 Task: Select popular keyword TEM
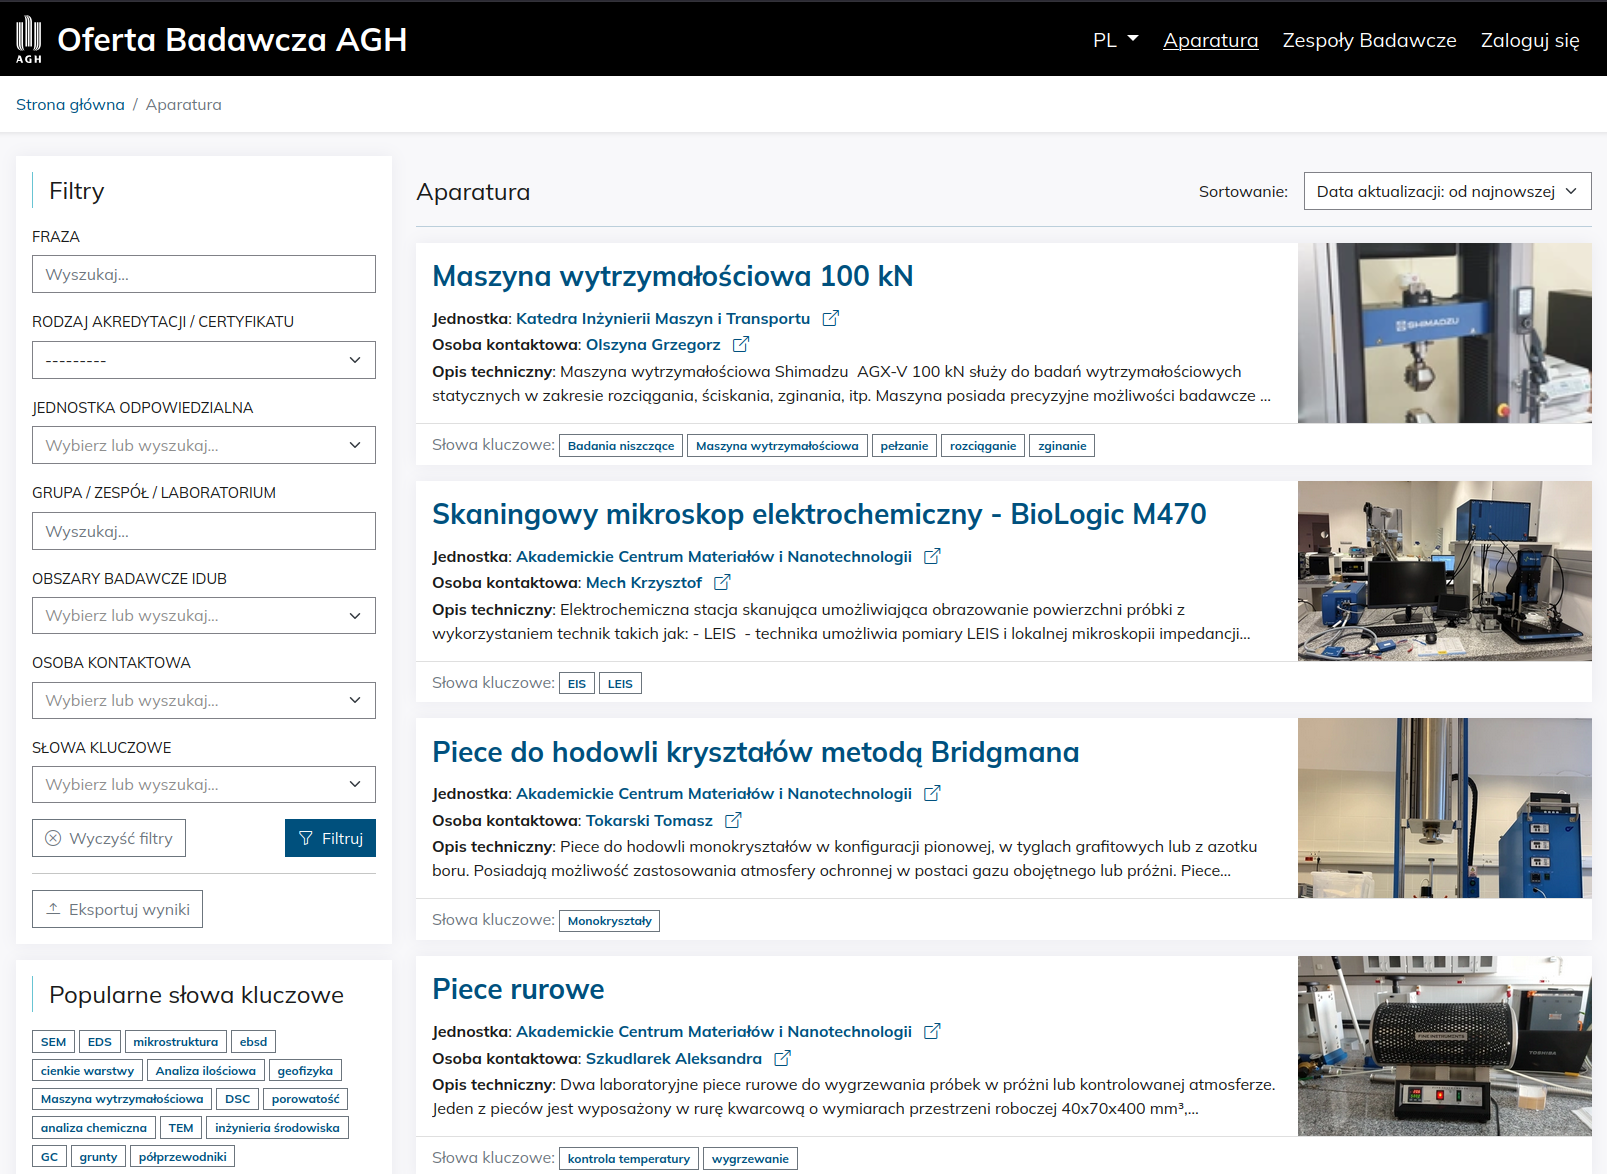click(181, 1128)
